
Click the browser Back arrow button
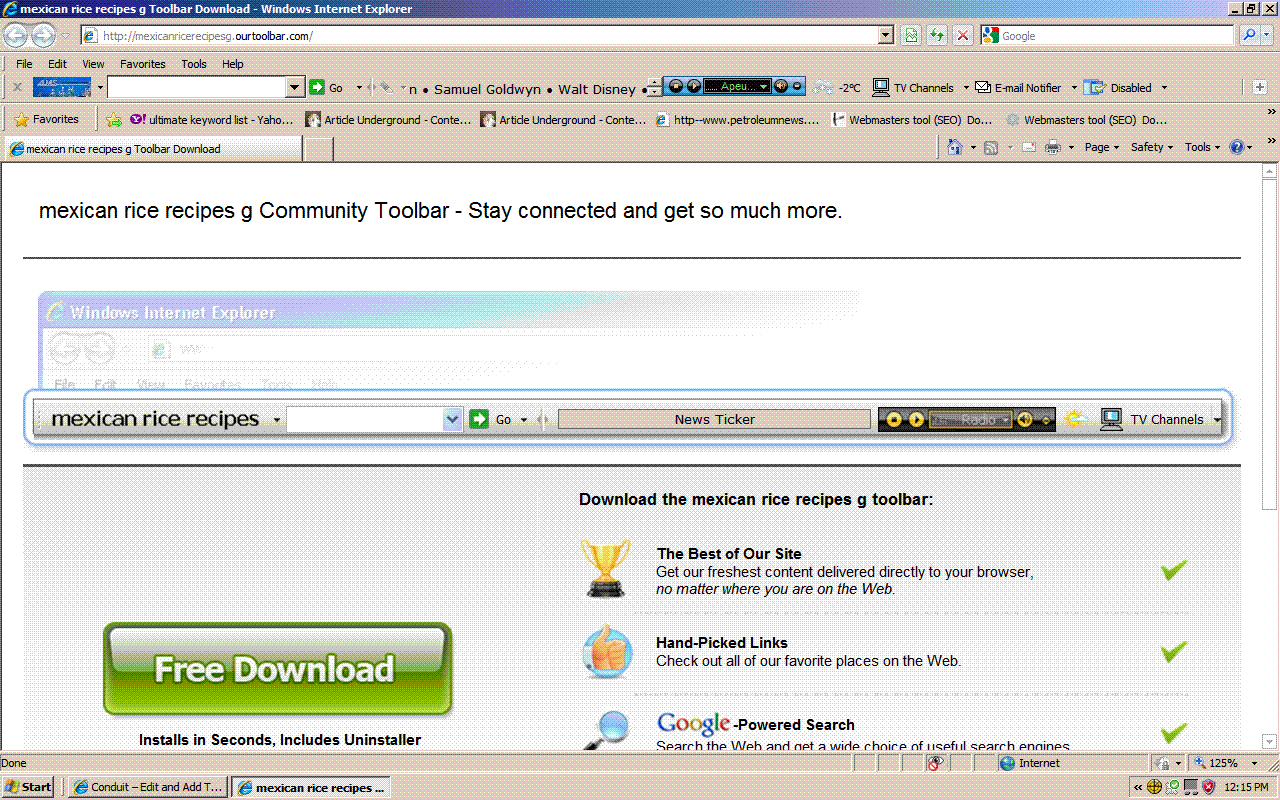coord(15,36)
